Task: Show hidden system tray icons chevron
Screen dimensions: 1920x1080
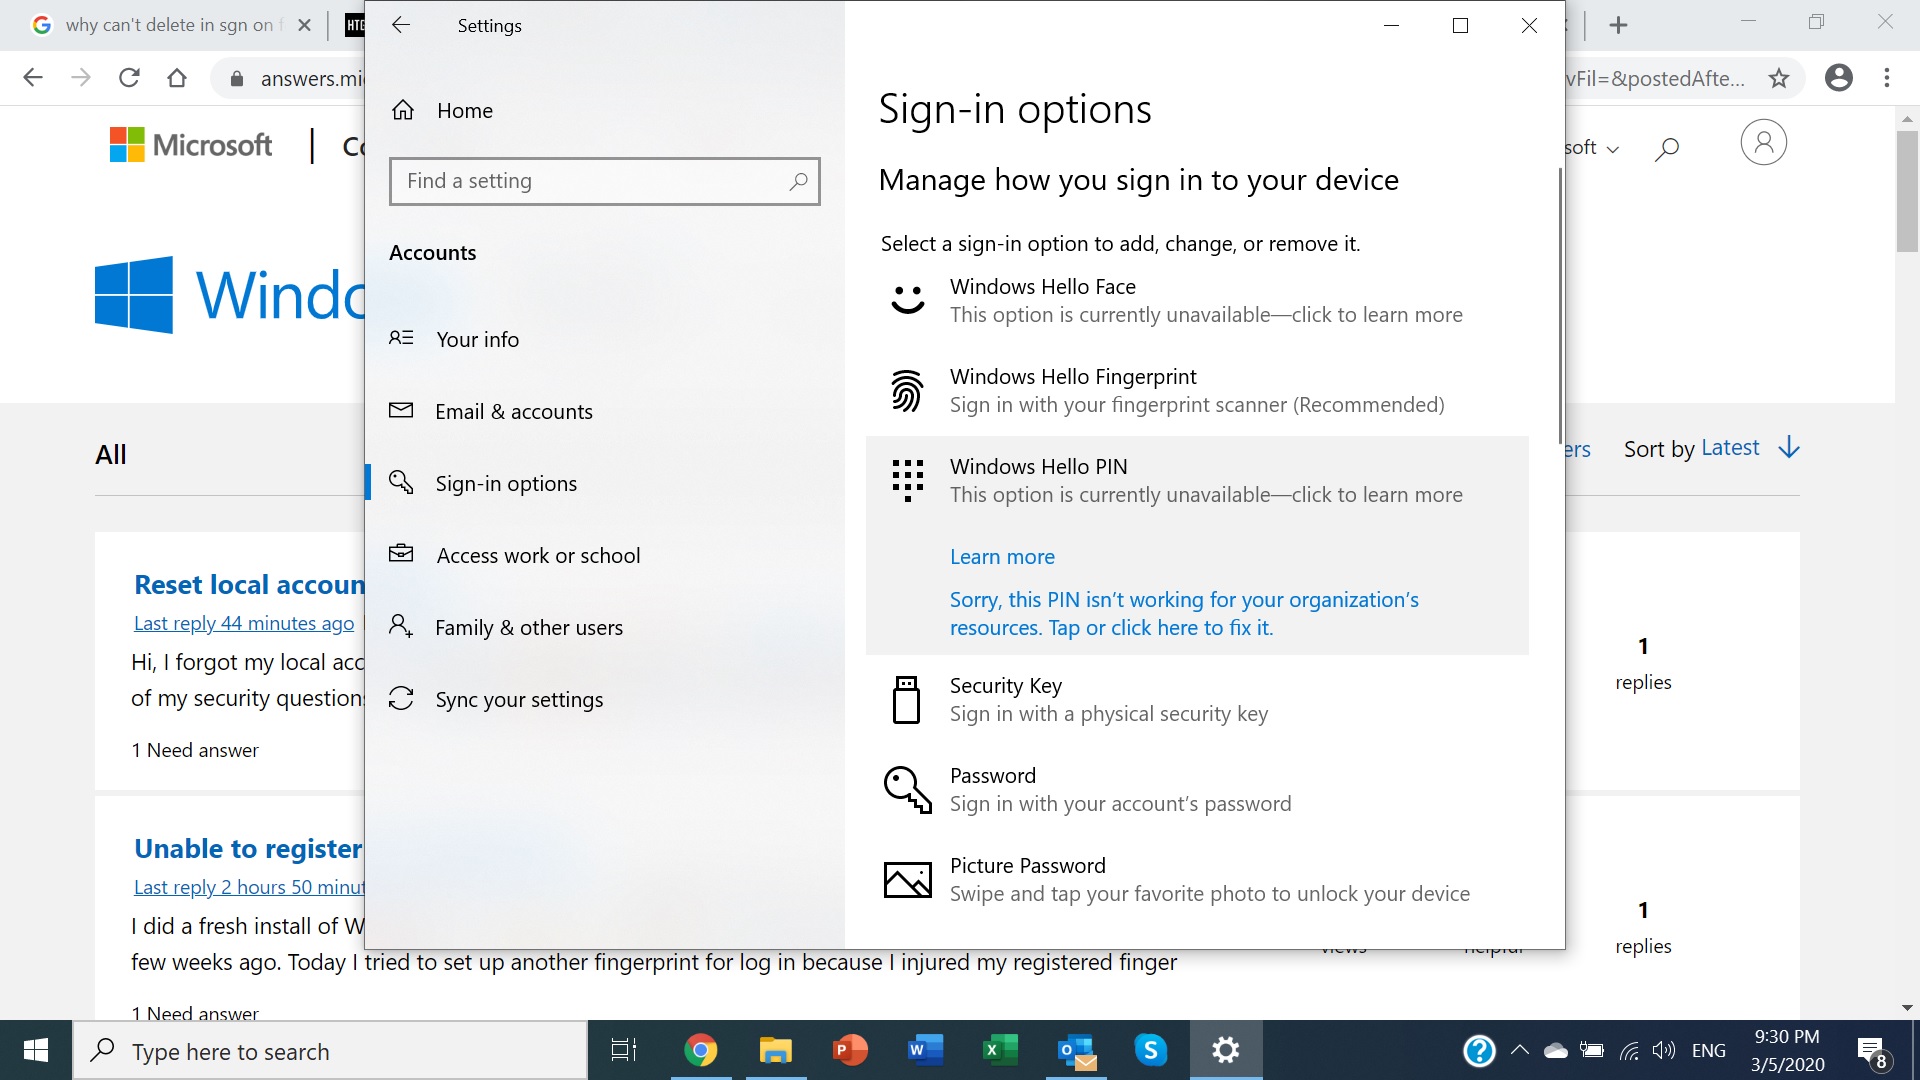Action: pos(1520,1050)
